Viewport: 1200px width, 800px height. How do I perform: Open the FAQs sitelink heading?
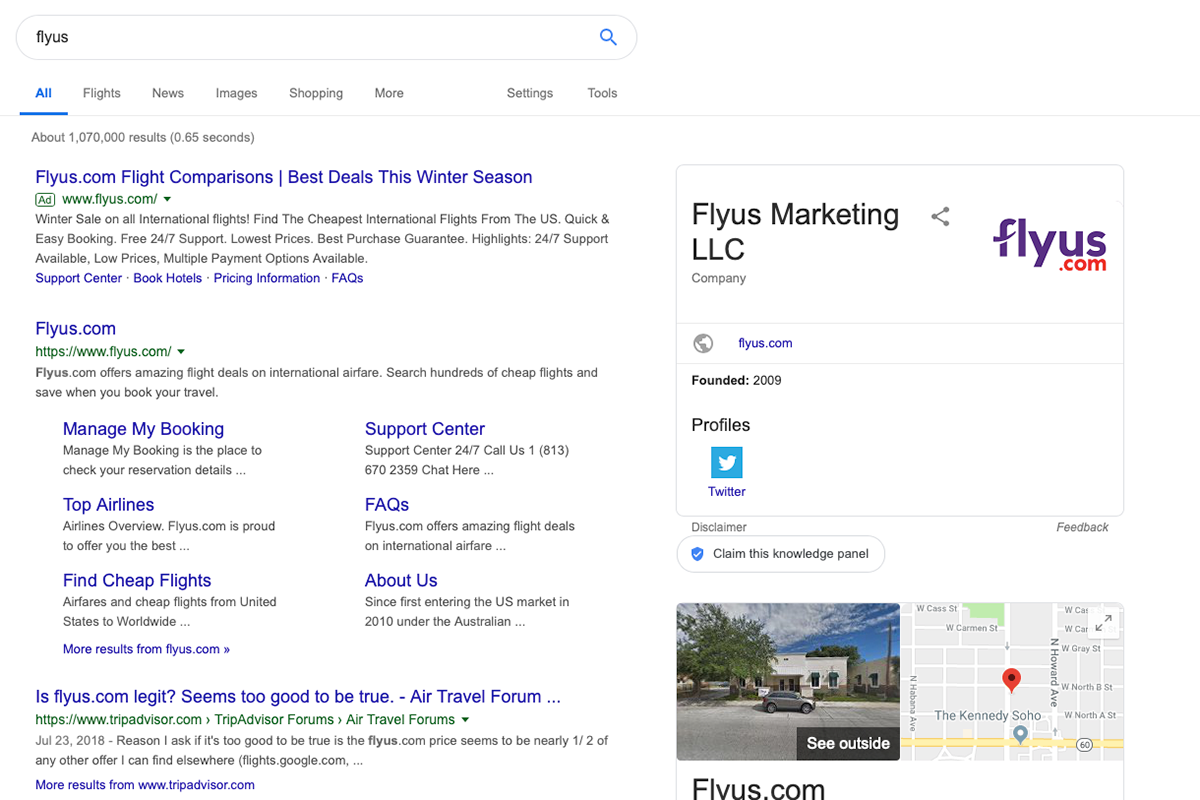pyautogui.click(x=387, y=505)
